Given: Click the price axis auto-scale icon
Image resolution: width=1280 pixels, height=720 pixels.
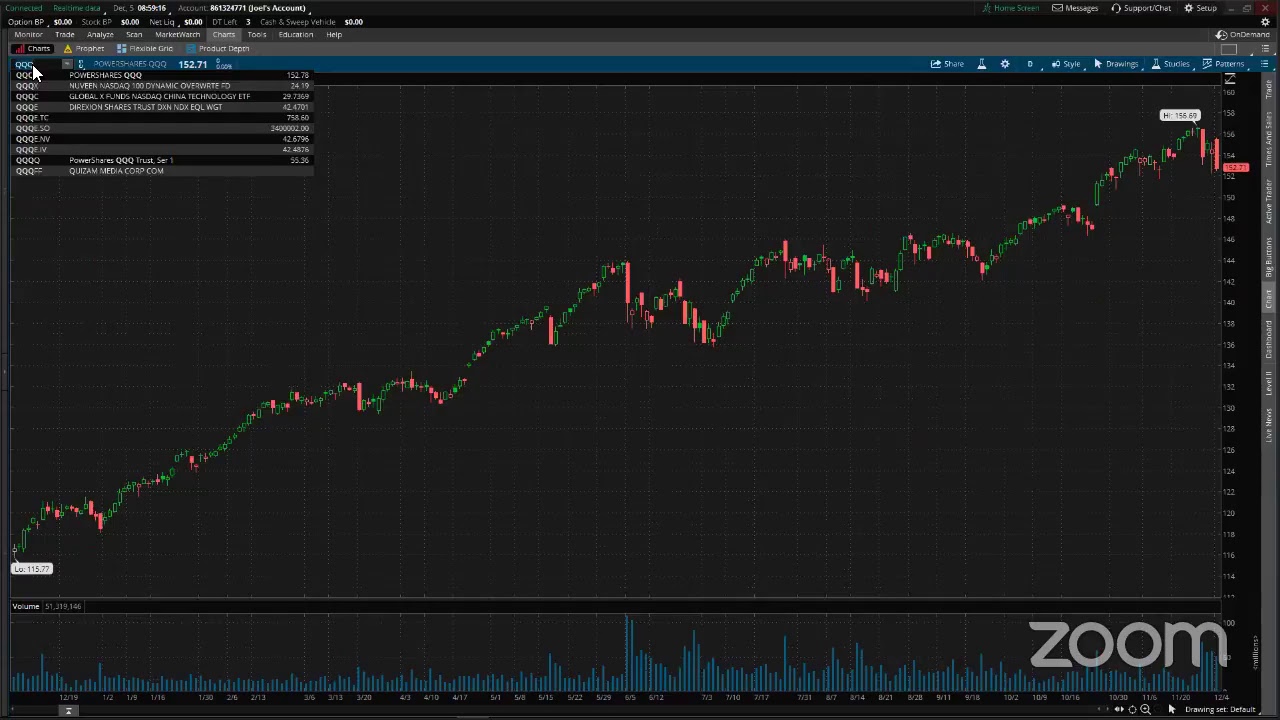Looking at the screenshot, I should 1230,79.
